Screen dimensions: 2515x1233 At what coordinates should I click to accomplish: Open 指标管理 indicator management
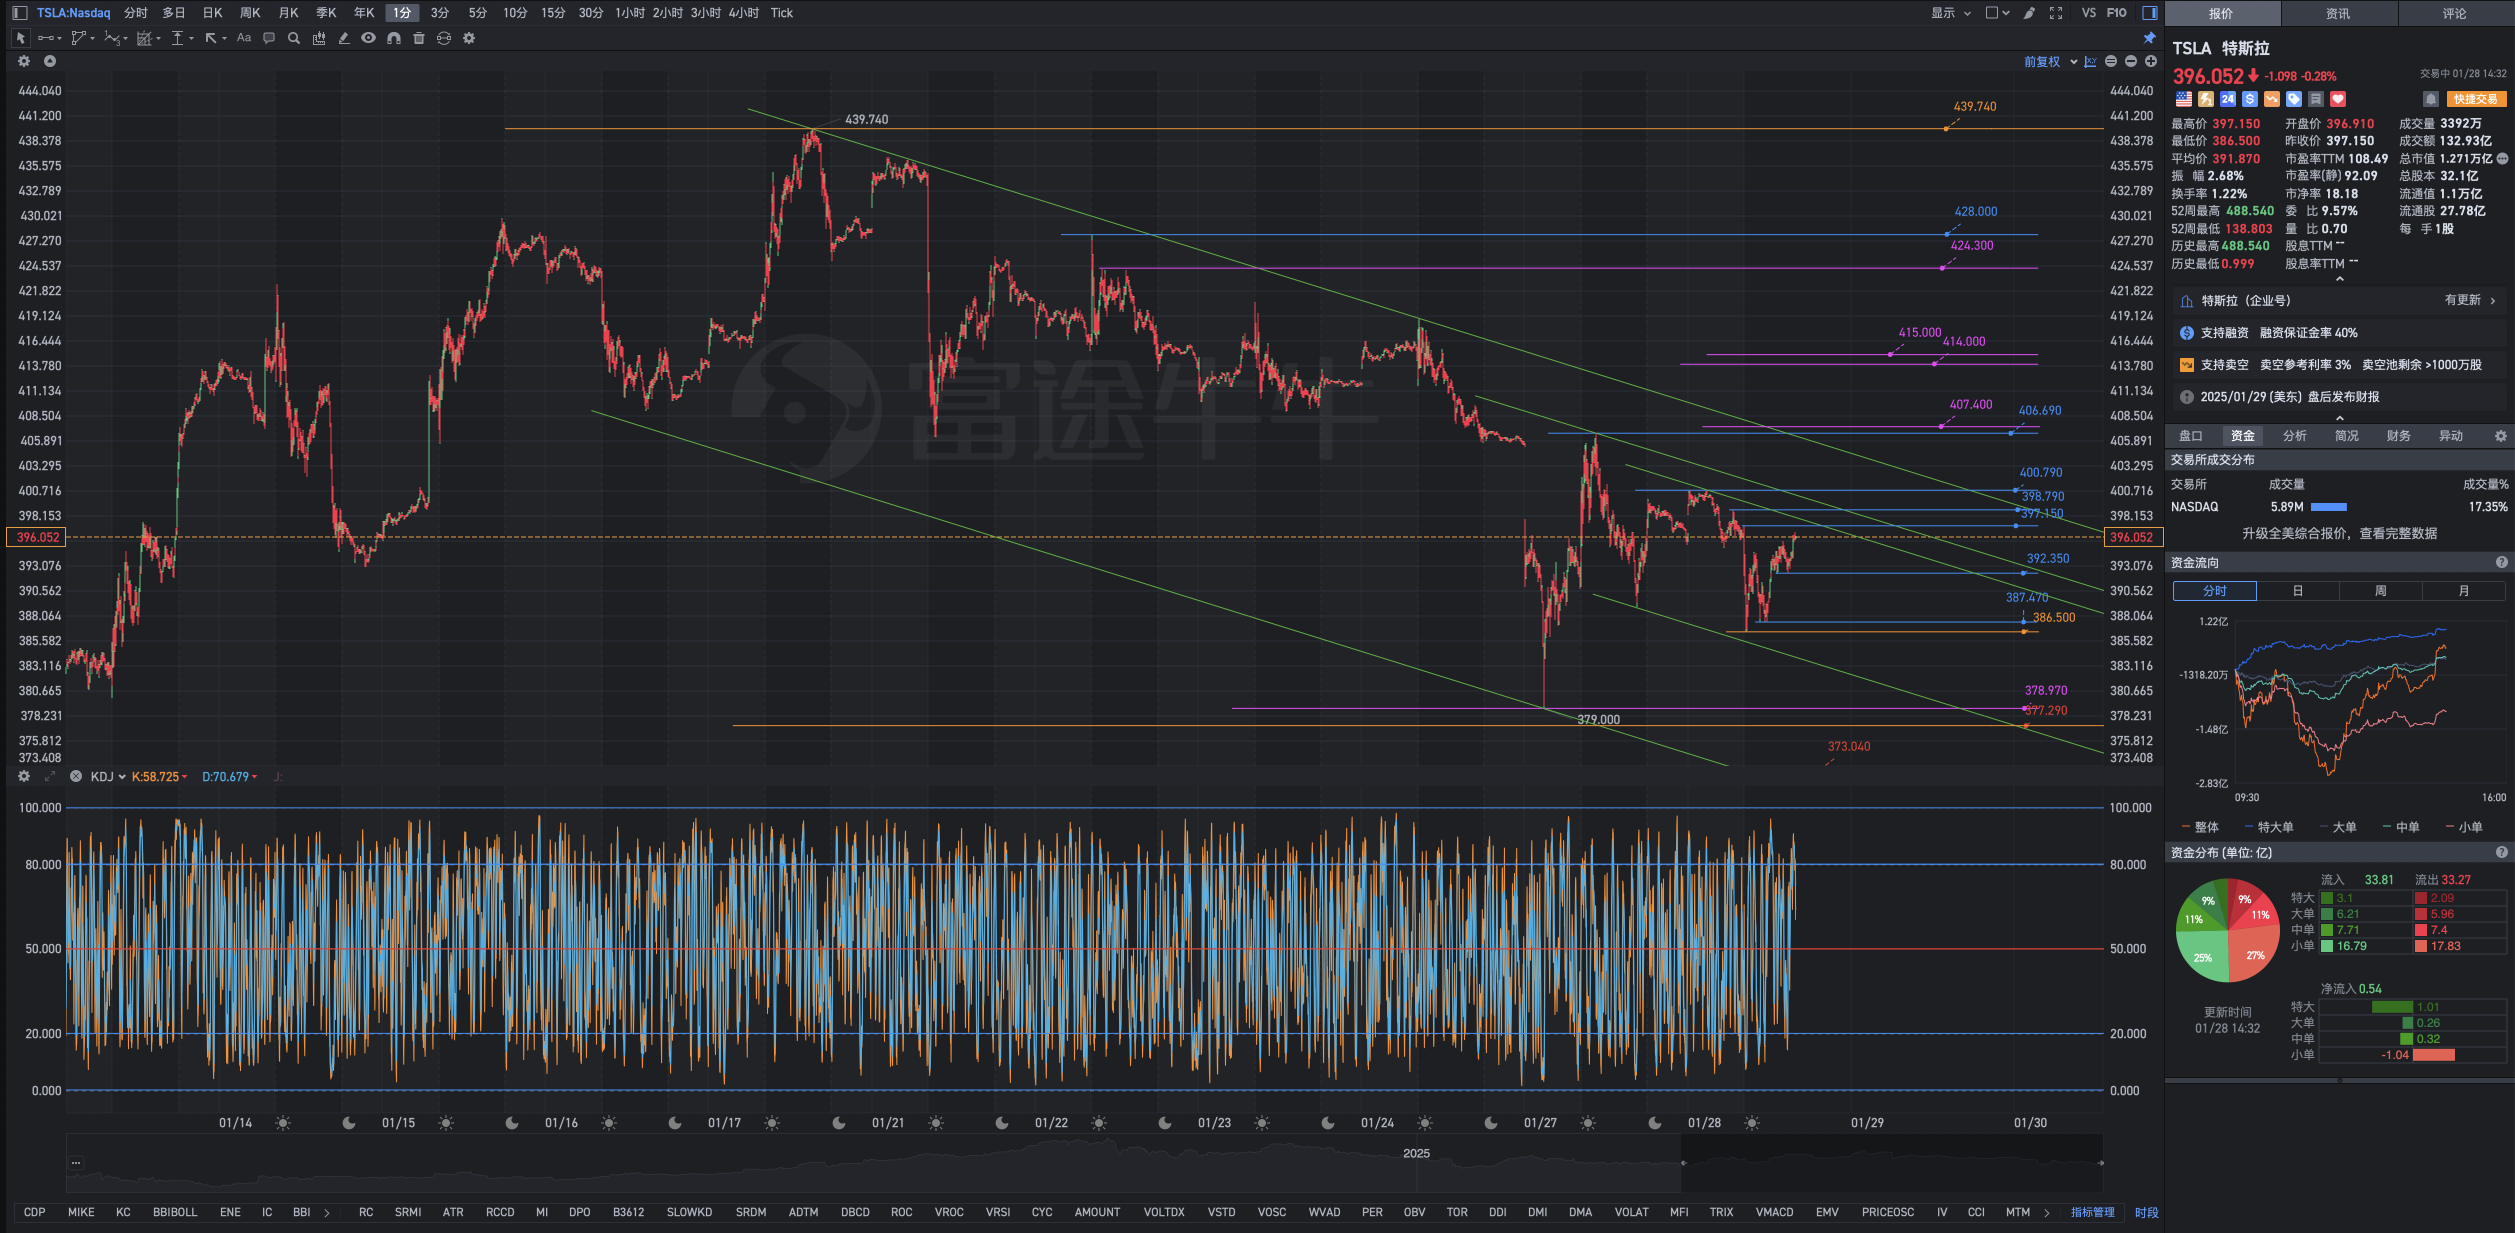coord(2092,1212)
